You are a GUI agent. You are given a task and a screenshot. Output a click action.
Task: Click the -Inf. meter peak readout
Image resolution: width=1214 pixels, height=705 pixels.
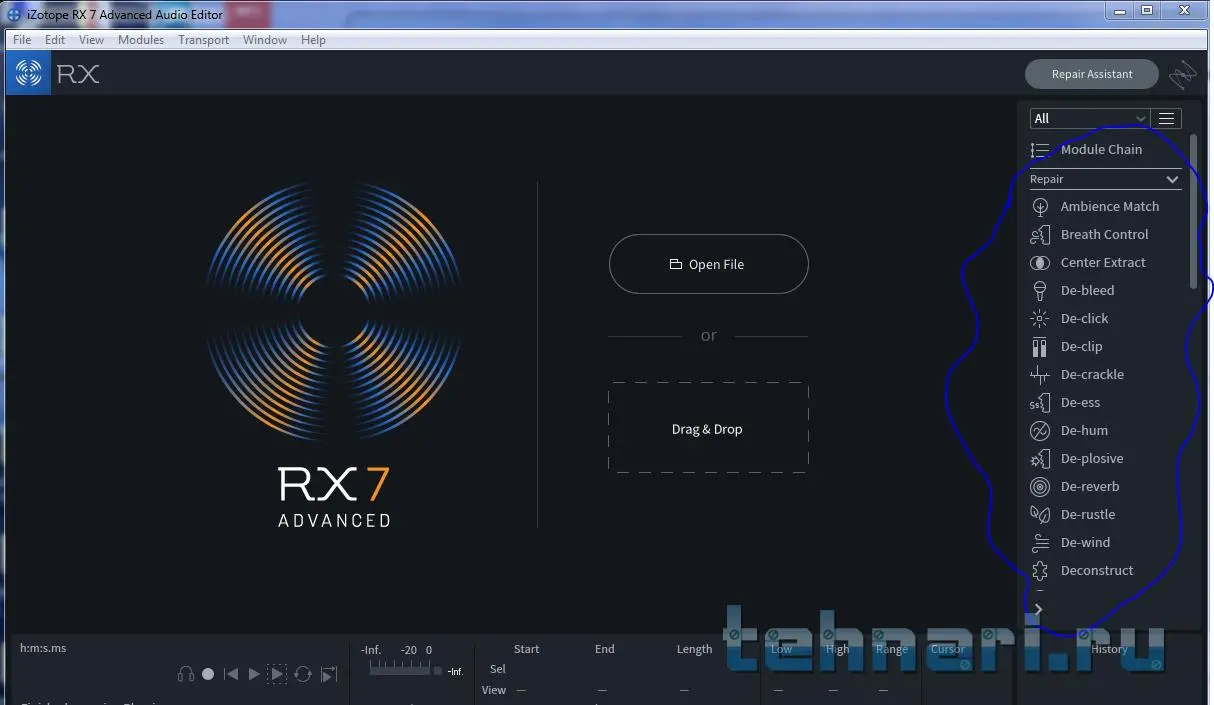(x=455, y=671)
